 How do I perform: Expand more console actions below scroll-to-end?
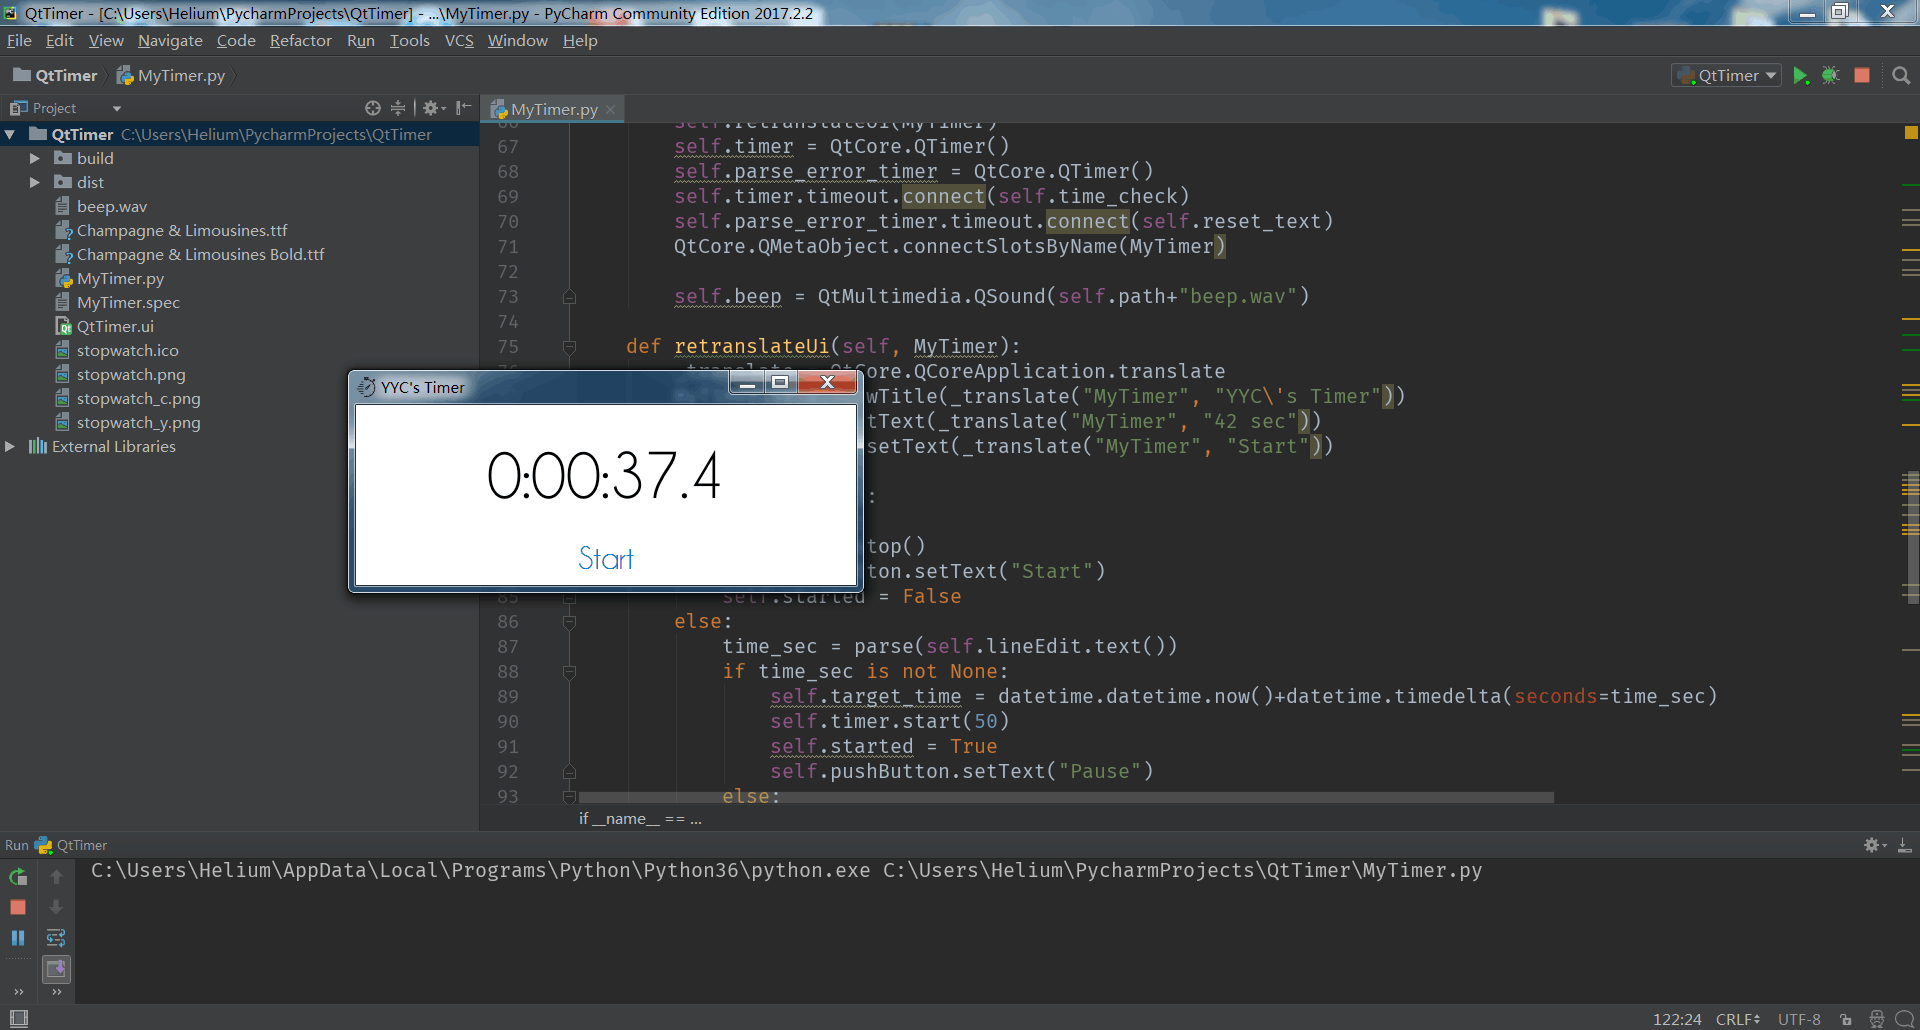(57, 992)
